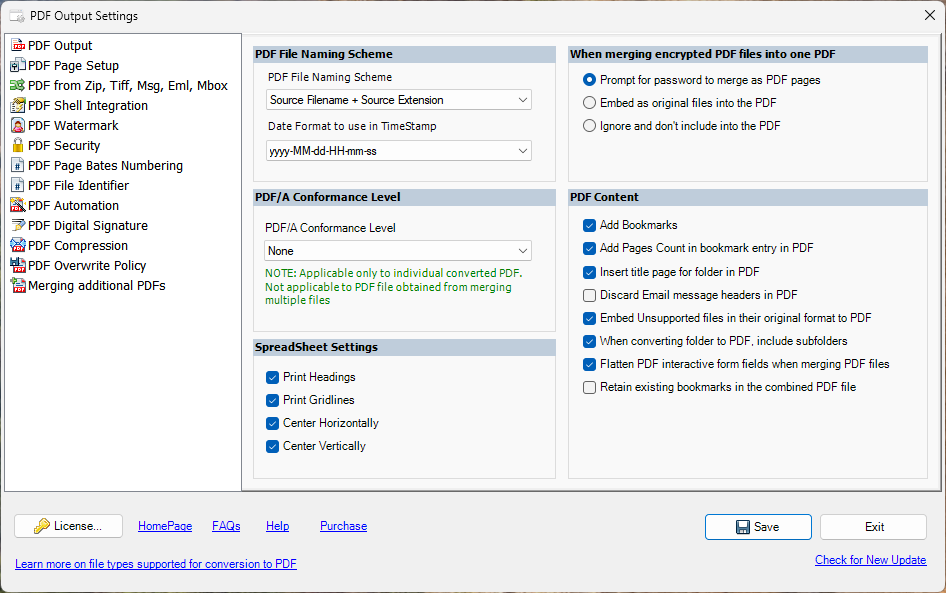Screen dimensions: 946x593
Task: Click the PDF Security padlock icon
Action: pyautogui.click(x=18, y=145)
